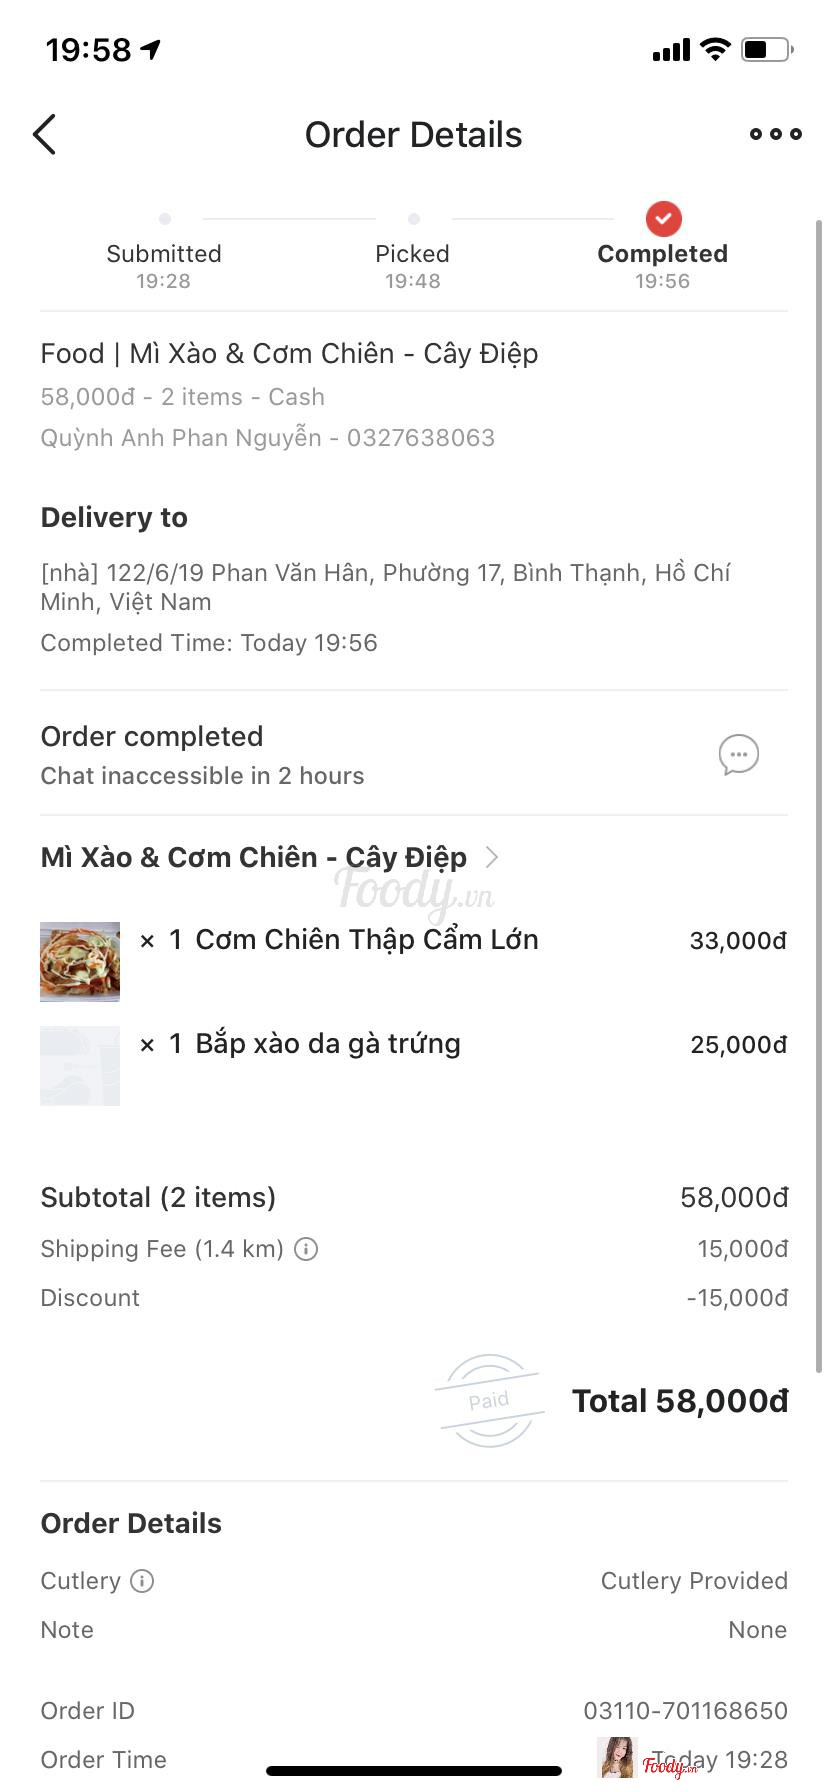Expand restaurant chevron beside Cây Điệp
Image resolution: width=828 pixels, height=1792 pixels.
click(x=491, y=857)
